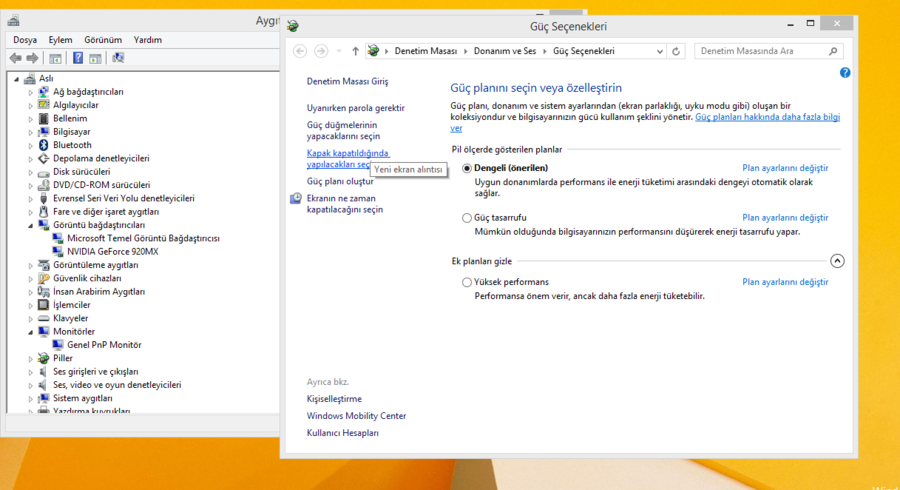This screenshot has width=900, height=490.
Task: Select the Dengeli (önerilen) power plan
Action: 467,168
